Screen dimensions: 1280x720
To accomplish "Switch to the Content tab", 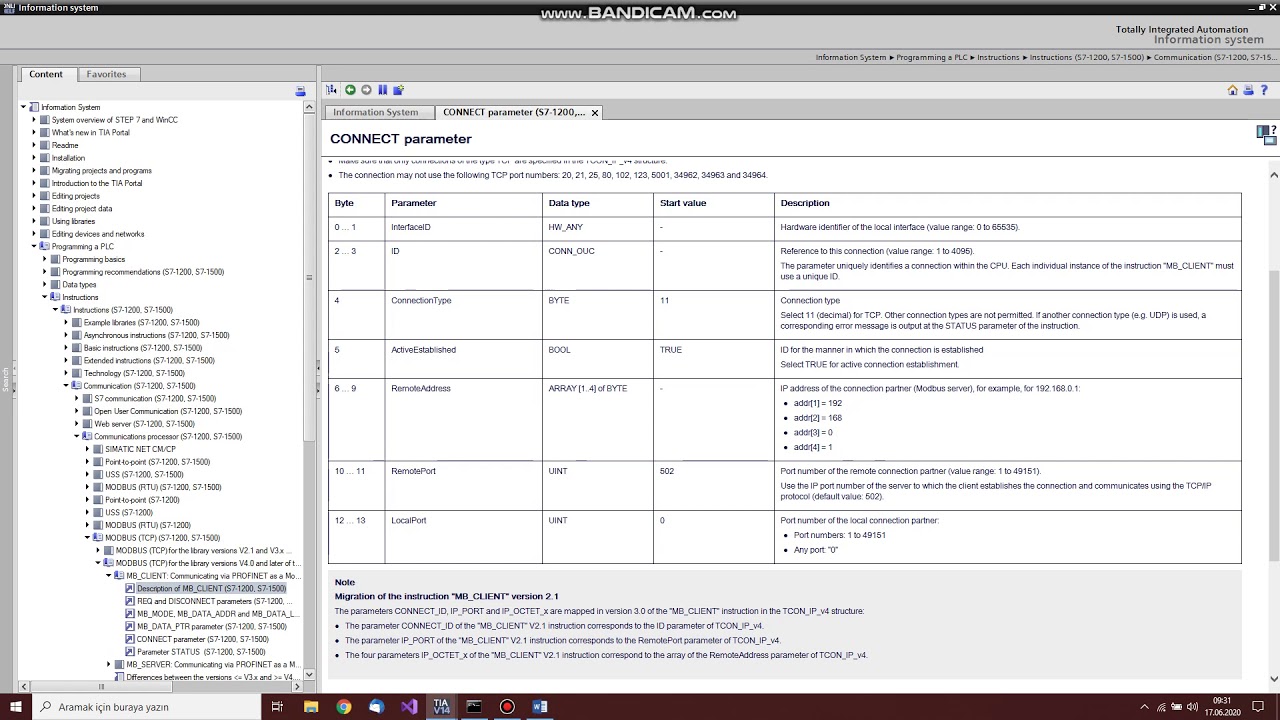I will coord(46,74).
